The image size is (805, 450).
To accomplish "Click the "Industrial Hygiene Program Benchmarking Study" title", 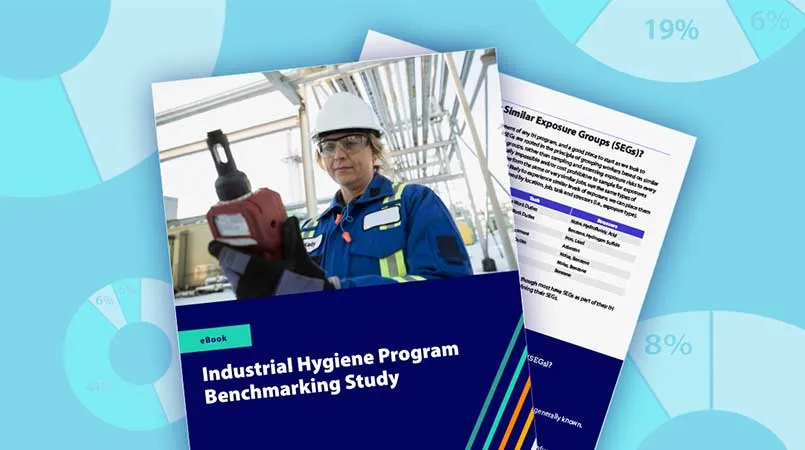I will coord(330,374).
